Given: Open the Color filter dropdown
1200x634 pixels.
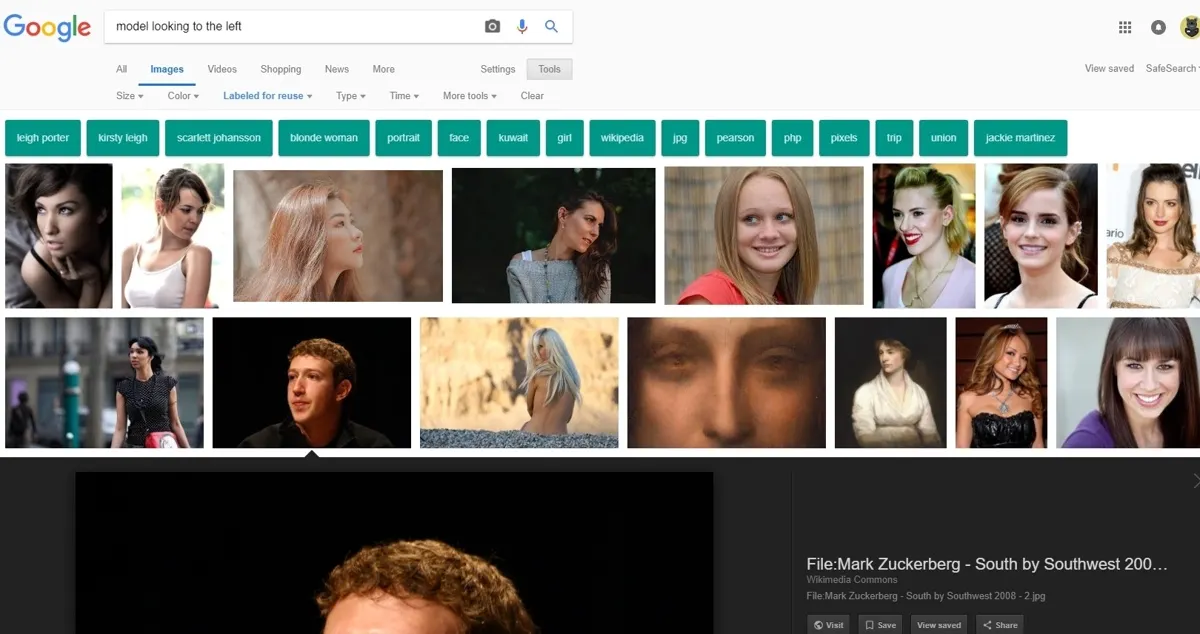Looking at the screenshot, I should (183, 96).
